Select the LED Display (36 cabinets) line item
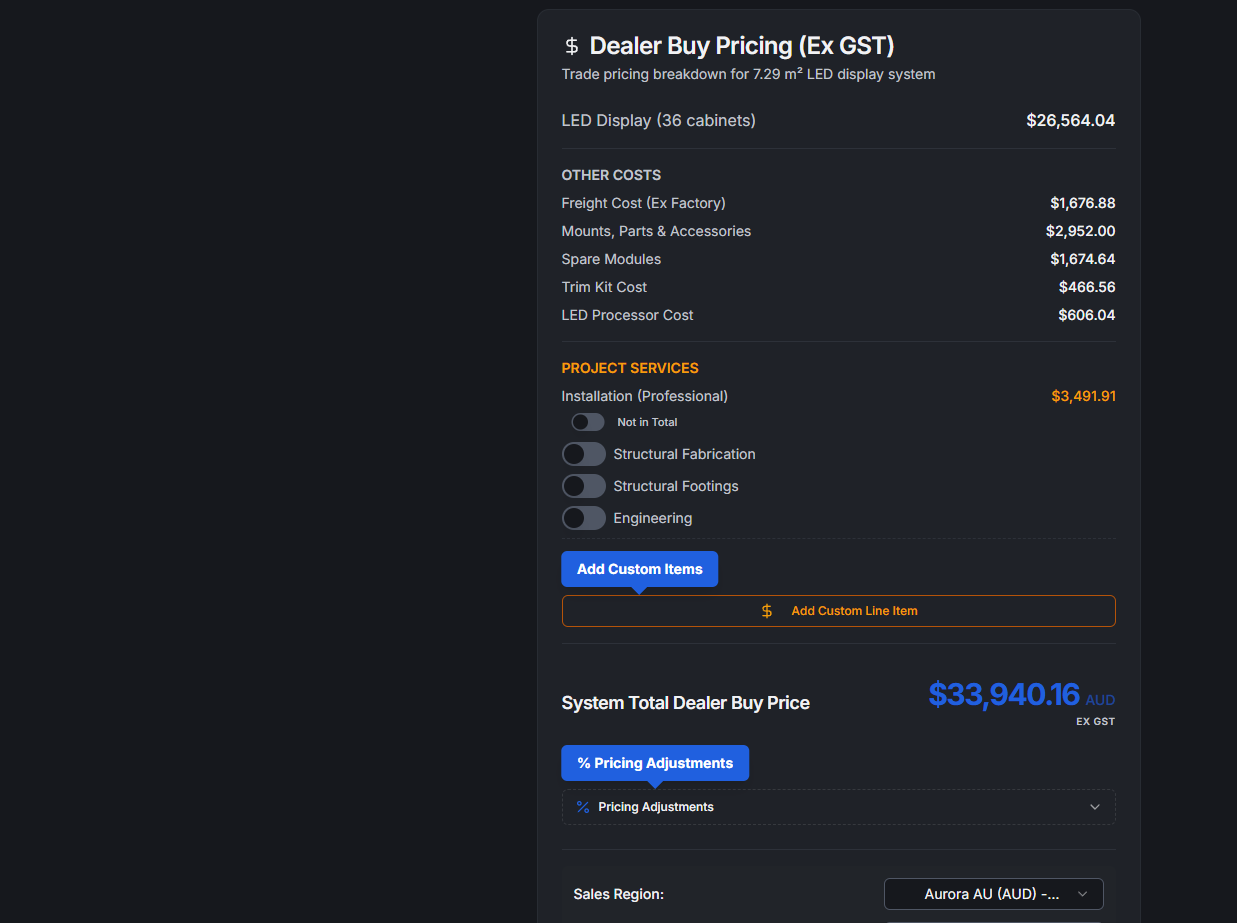 click(658, 120)
